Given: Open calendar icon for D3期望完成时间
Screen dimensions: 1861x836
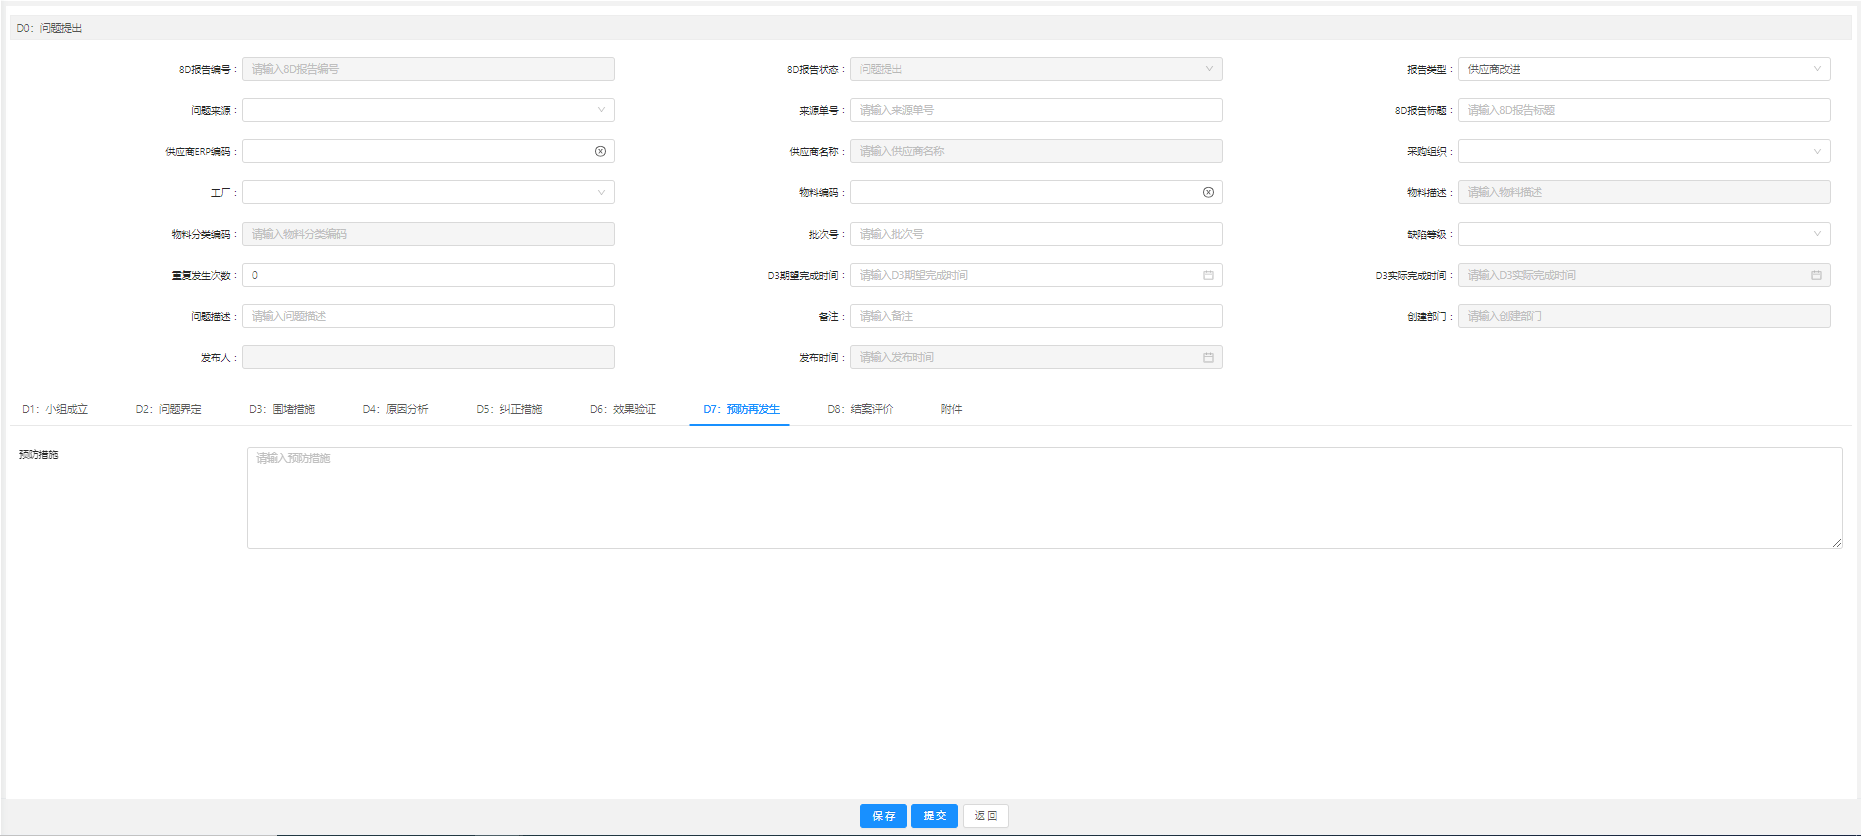Looking at the screenshot, I should pyautogui.click(x=1208, y=275).
